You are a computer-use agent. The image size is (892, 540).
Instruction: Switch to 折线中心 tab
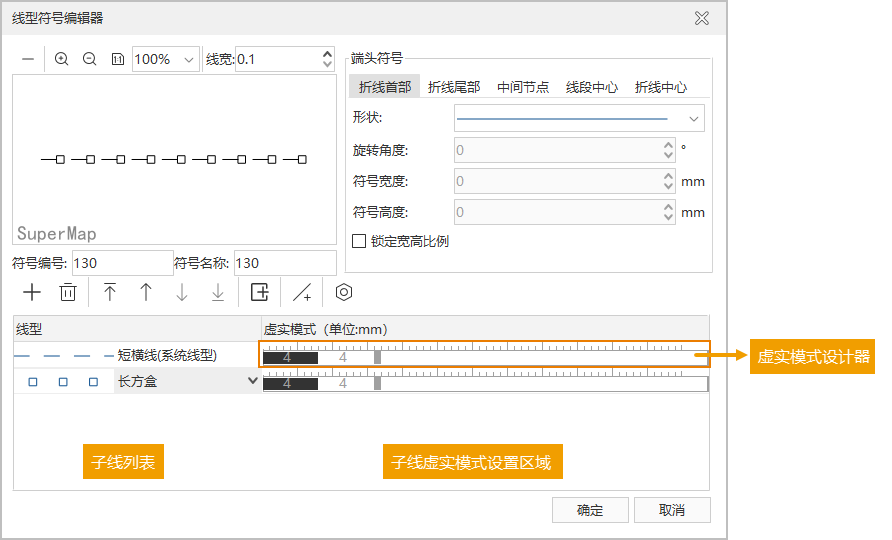pyautogui.click(x=660, y=86)
